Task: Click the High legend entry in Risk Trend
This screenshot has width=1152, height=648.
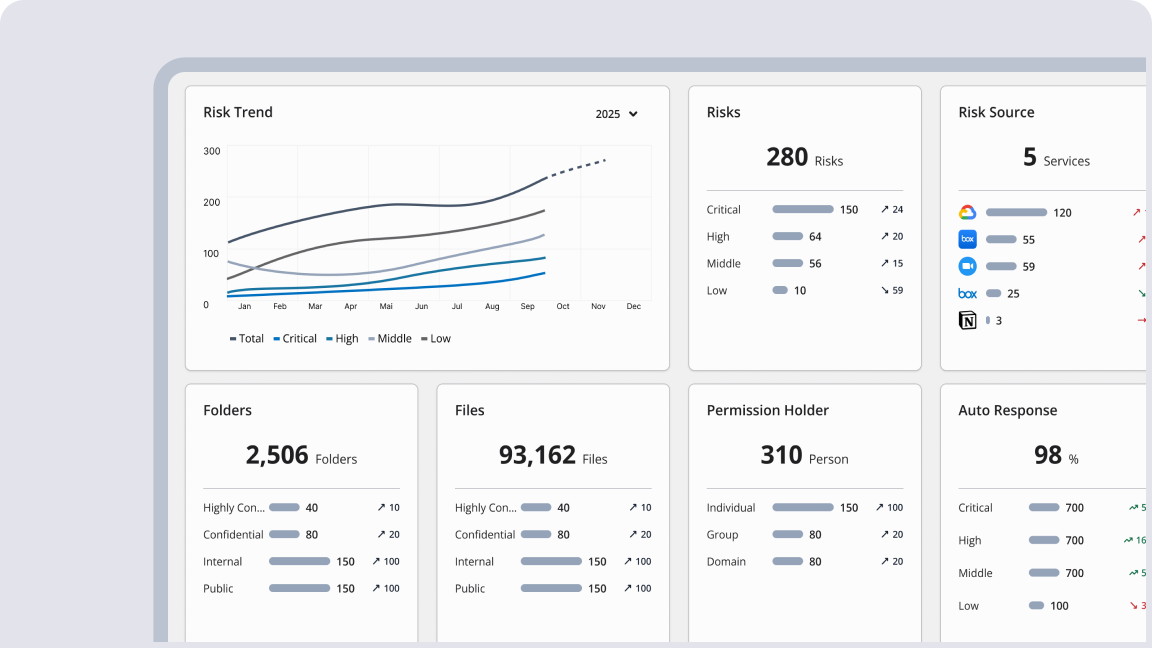Action: (x=342, y=339)
